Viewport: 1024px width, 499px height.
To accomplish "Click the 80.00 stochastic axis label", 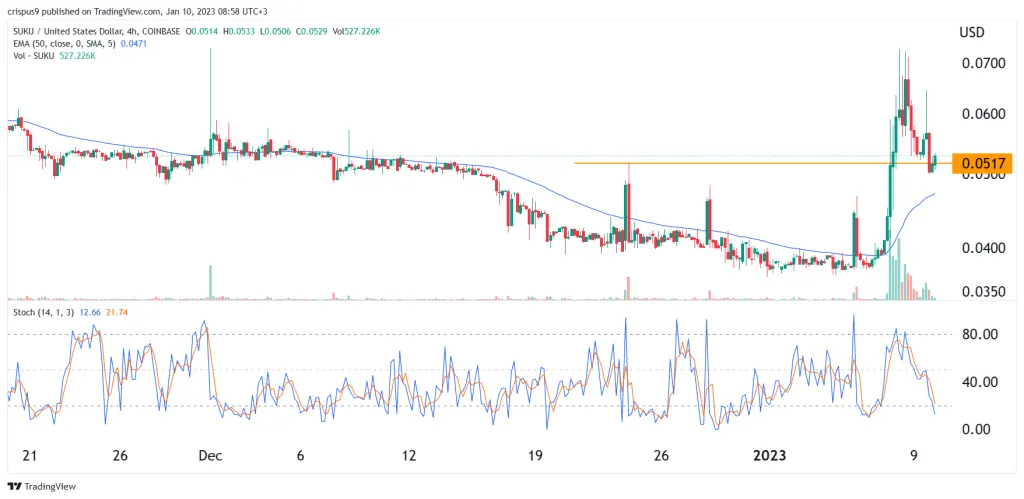I will click(982, 334).
